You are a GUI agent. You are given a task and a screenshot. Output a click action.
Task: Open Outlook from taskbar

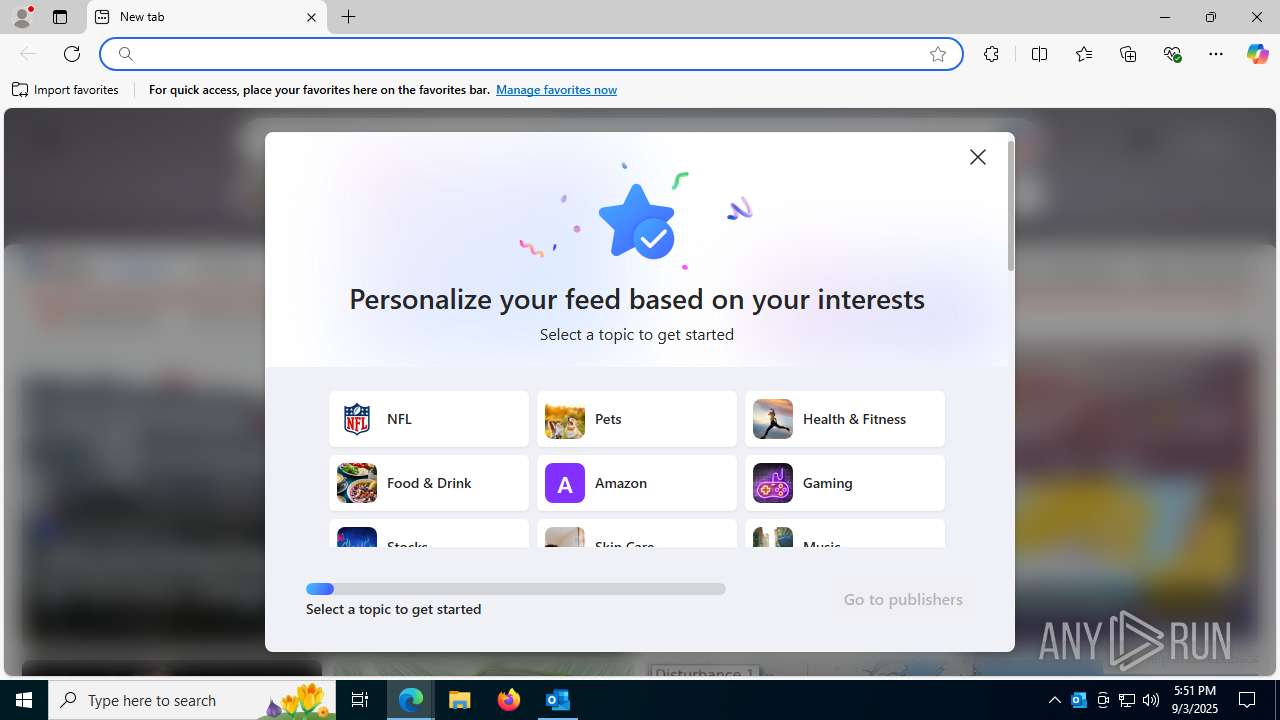558,700
